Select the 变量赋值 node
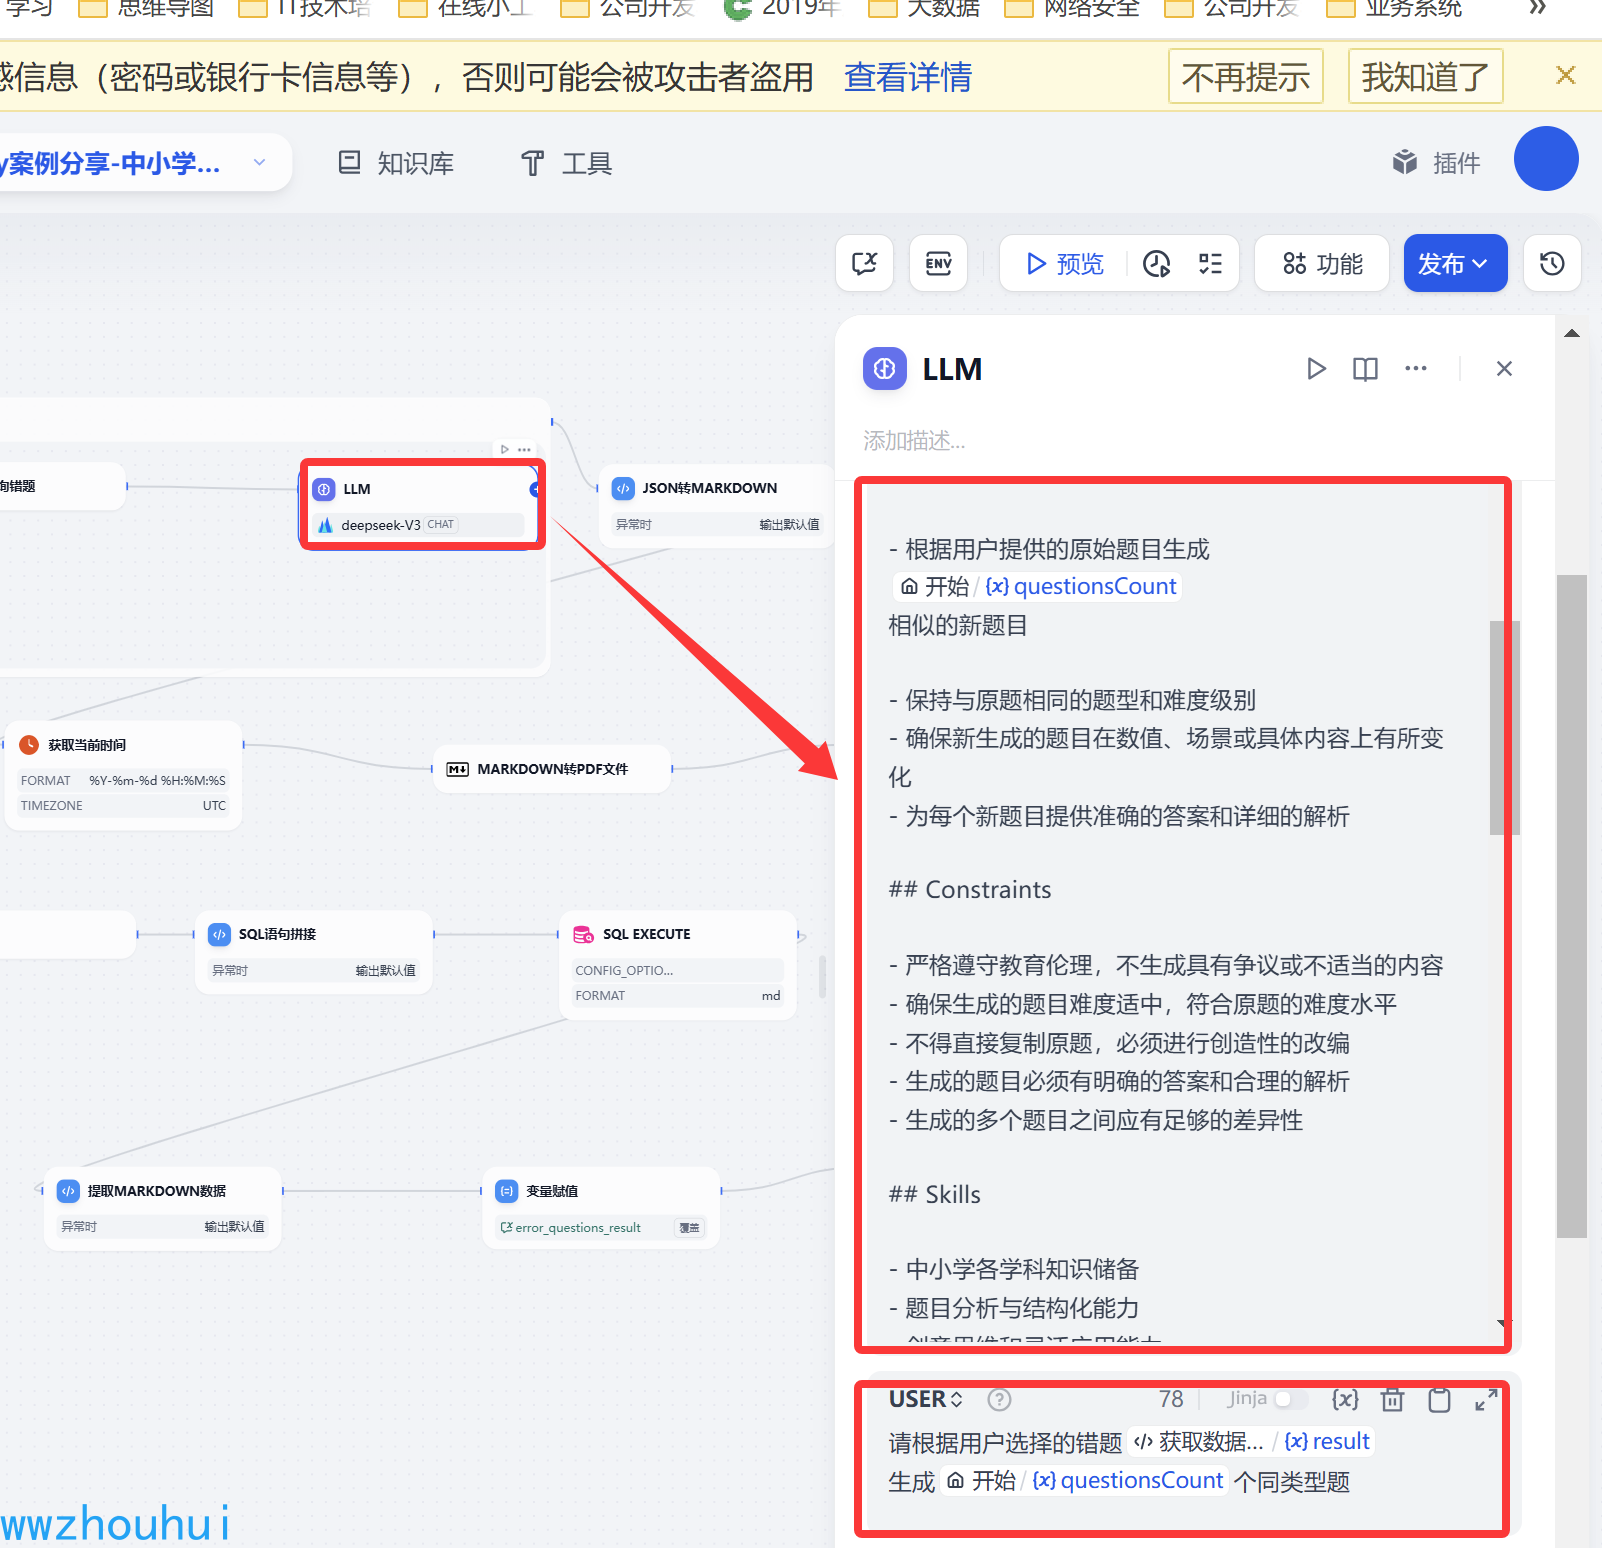This screenshot has height=1548, width=1602. [601, 1208]
